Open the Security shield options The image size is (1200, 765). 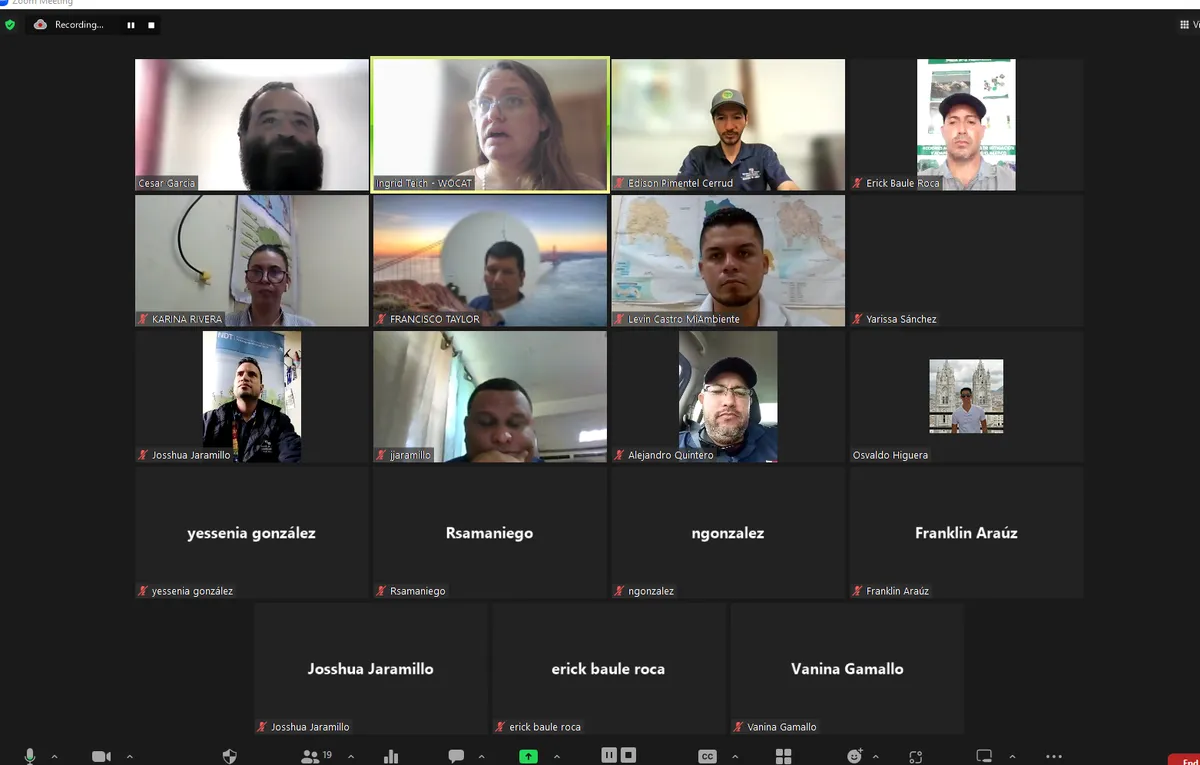coord(230,756)
